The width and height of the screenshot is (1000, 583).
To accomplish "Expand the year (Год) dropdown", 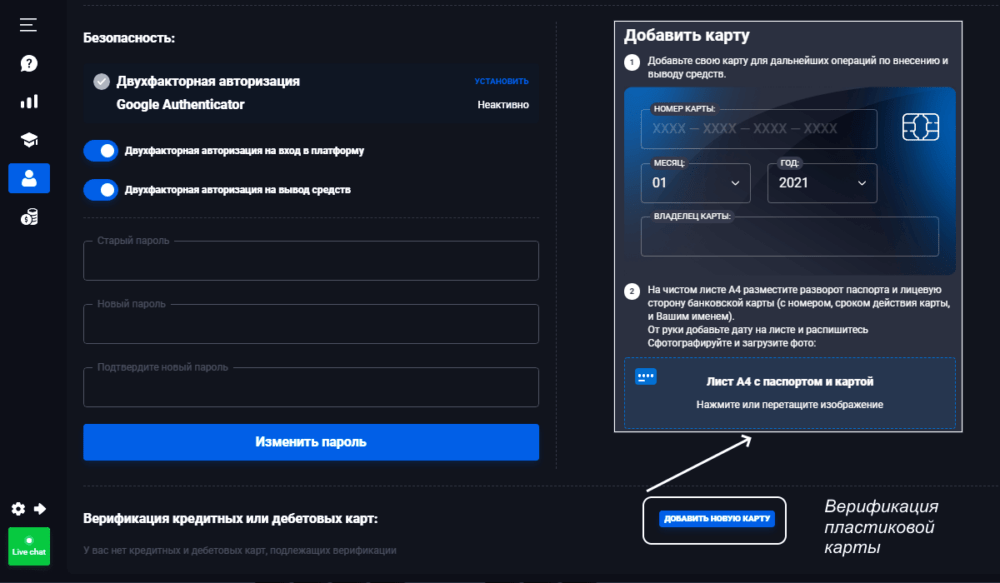I will [x=821, y=183].
